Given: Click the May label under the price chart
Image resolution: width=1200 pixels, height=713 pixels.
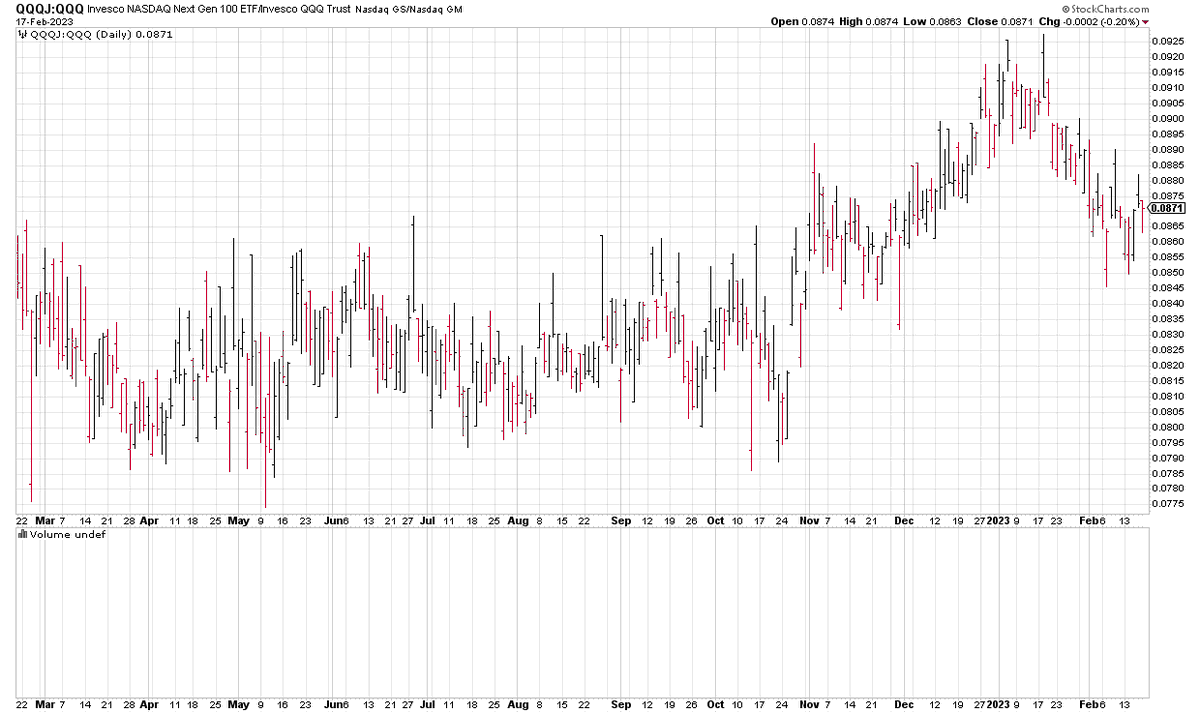Looking at the screenshot, I should point(239,521).
